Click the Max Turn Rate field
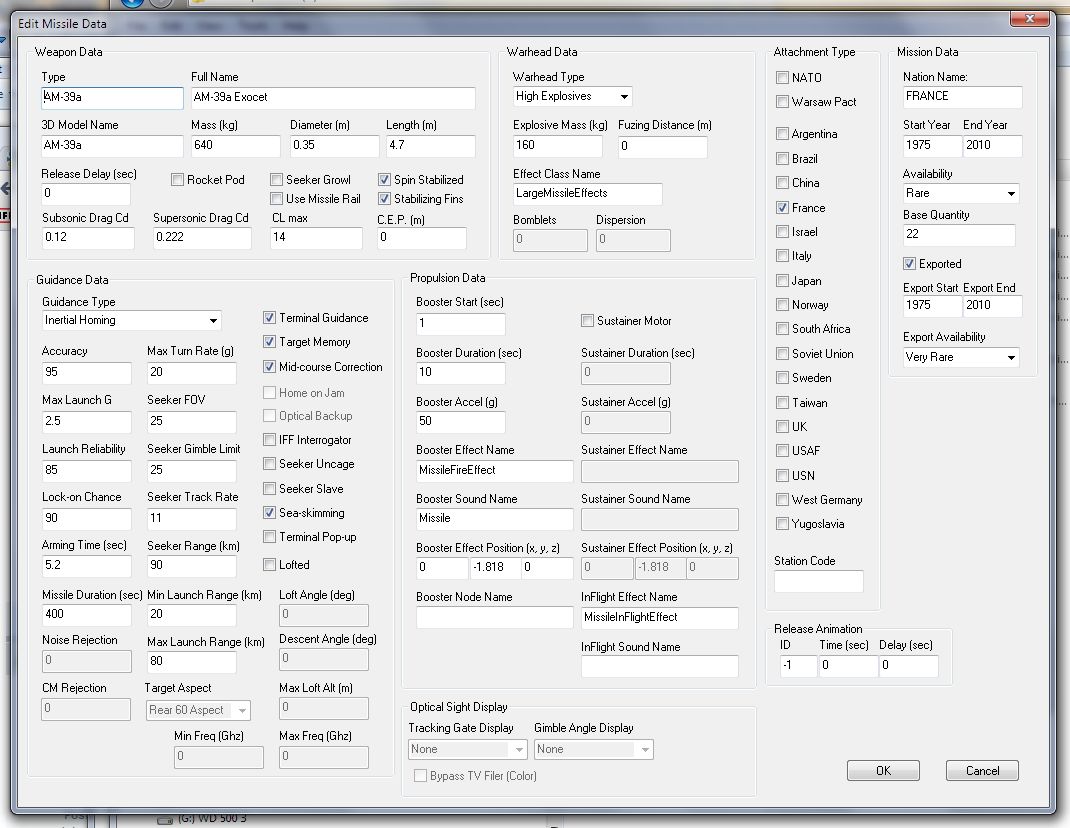The height and width of the screenshot is (828, 1070). tap(192, 373)
